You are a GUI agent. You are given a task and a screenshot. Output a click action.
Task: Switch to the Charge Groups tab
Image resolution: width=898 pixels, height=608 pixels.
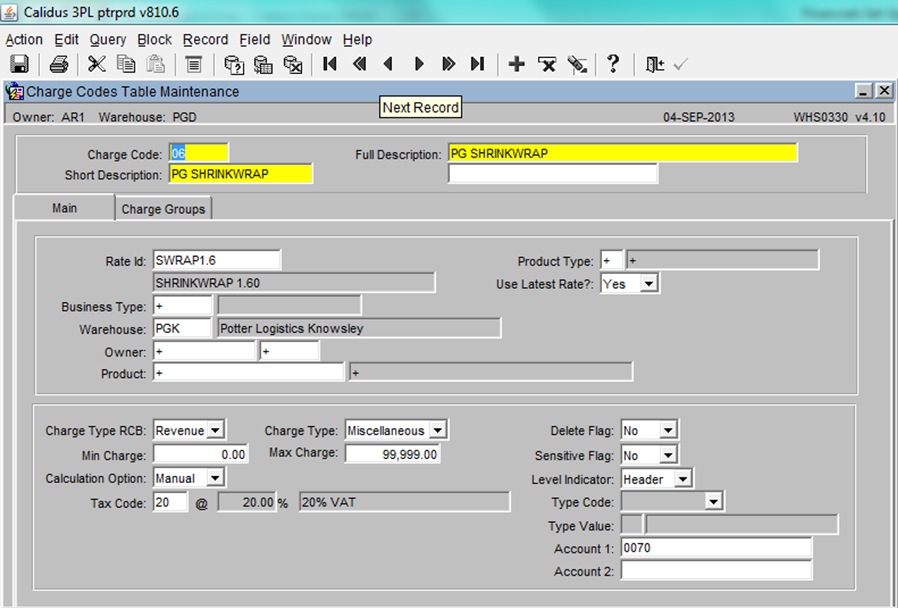point(163,209)
